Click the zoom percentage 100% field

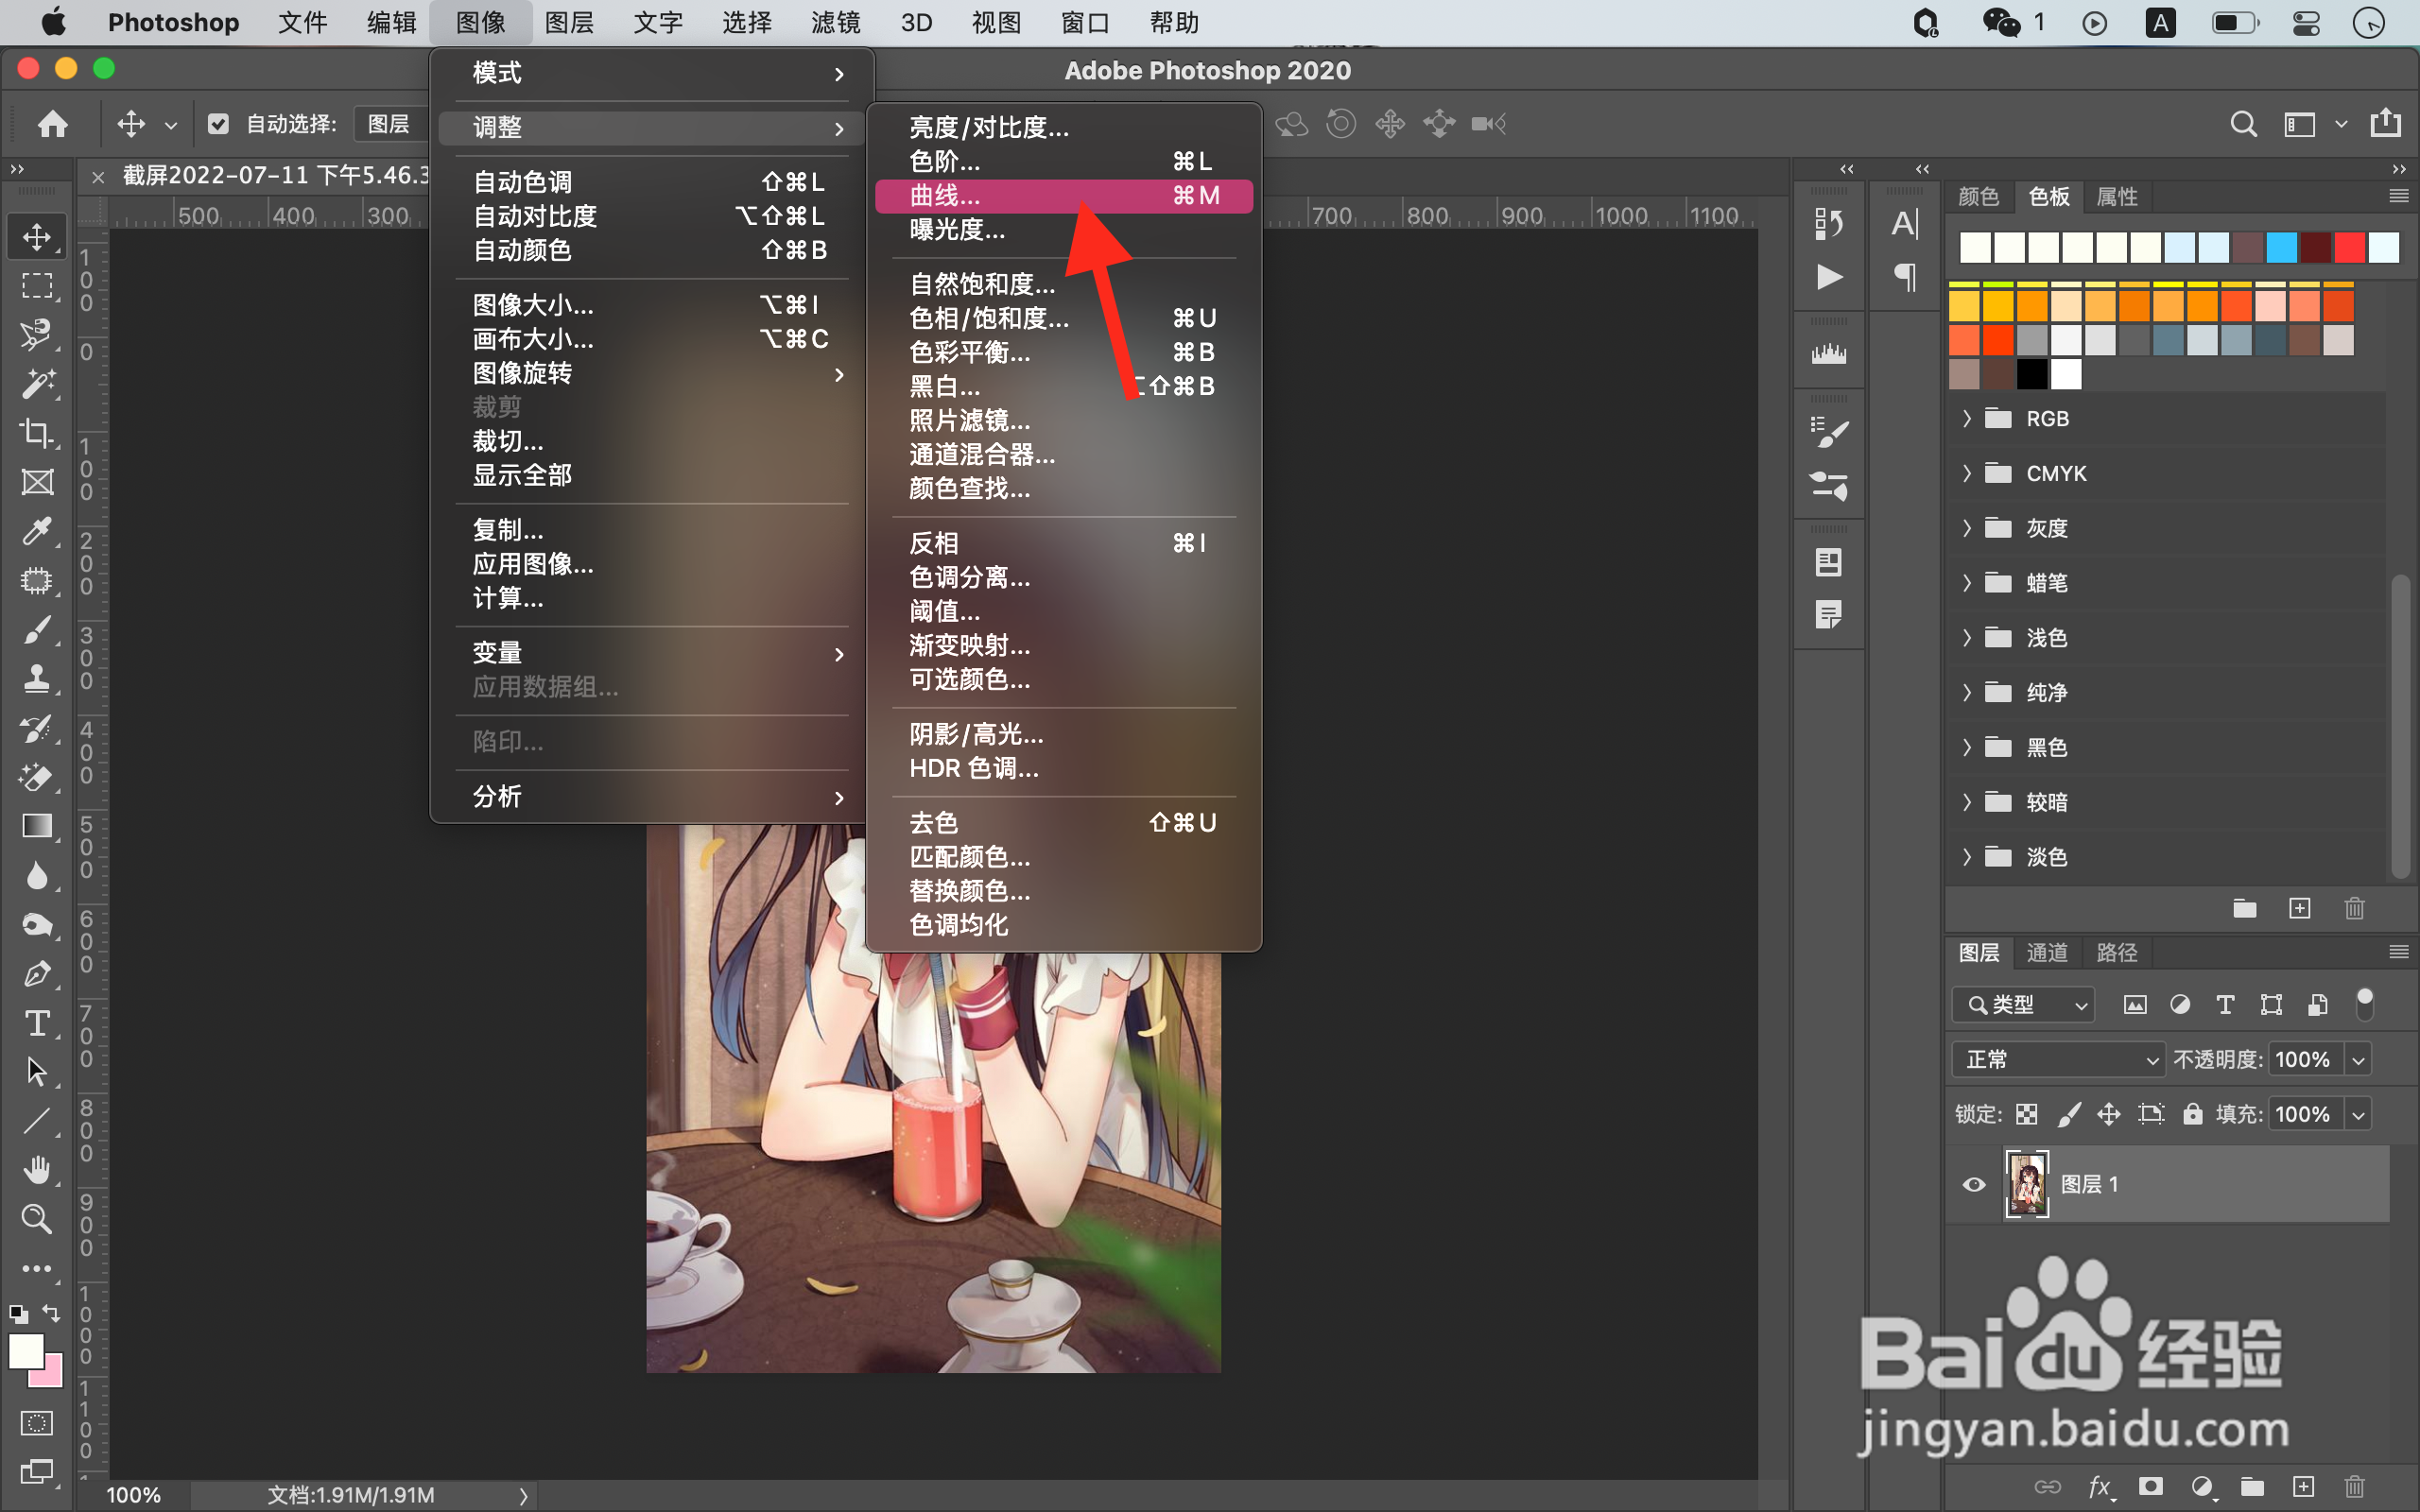tap(134, 1495)
